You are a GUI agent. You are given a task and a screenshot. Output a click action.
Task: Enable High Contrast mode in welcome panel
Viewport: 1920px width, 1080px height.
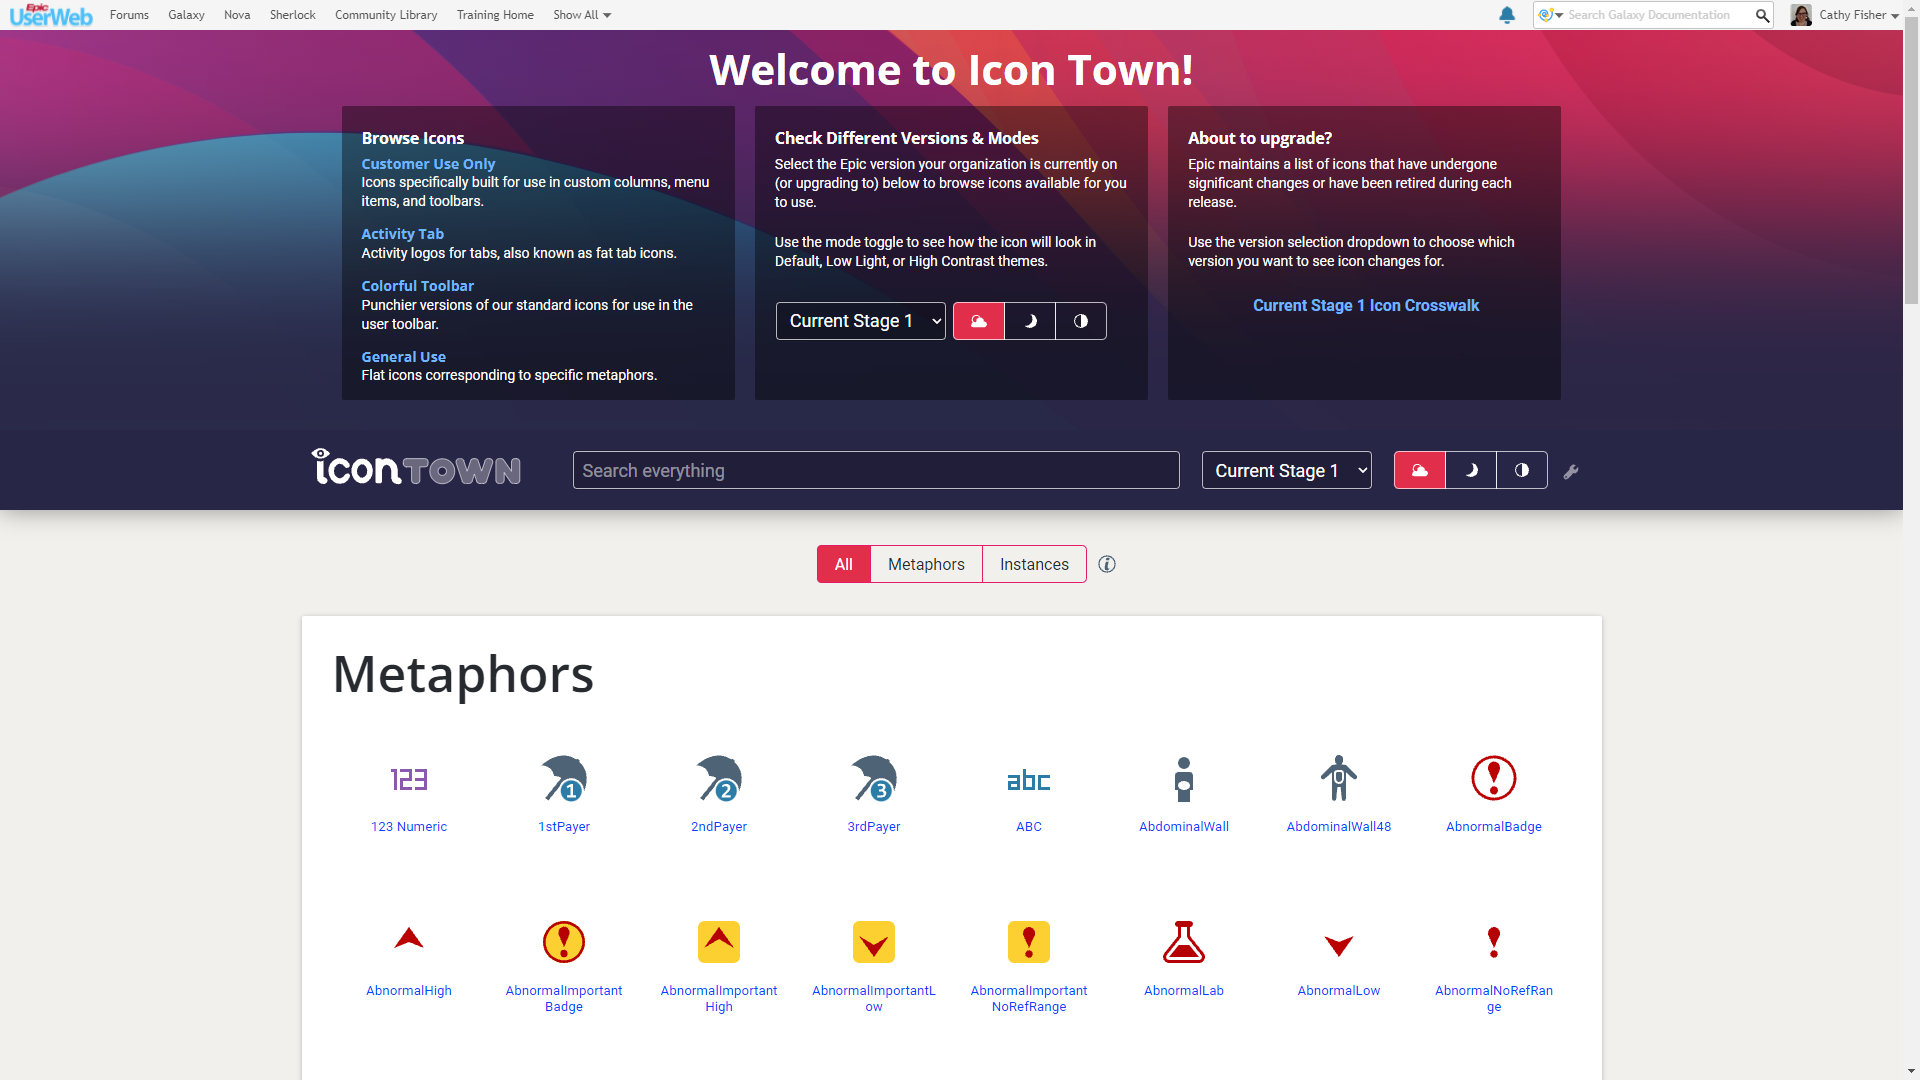1081,321
